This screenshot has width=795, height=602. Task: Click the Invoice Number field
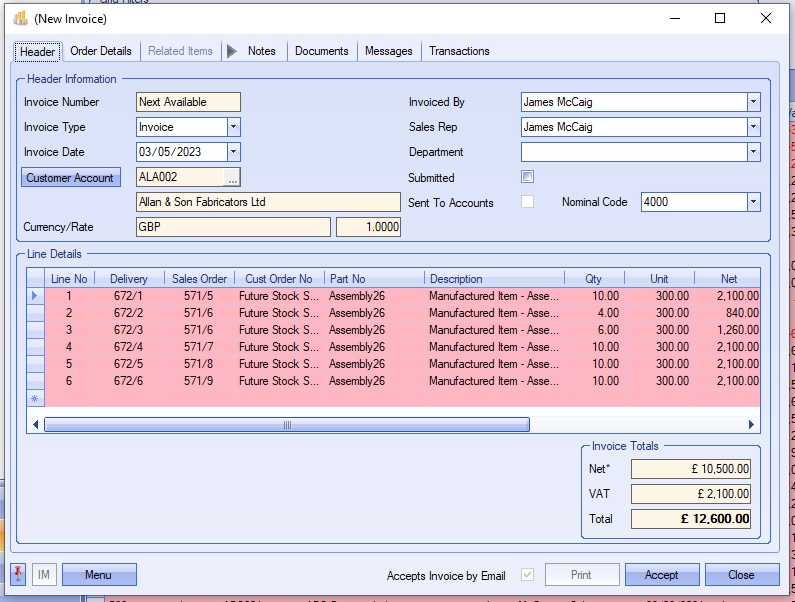click(188, 102)
